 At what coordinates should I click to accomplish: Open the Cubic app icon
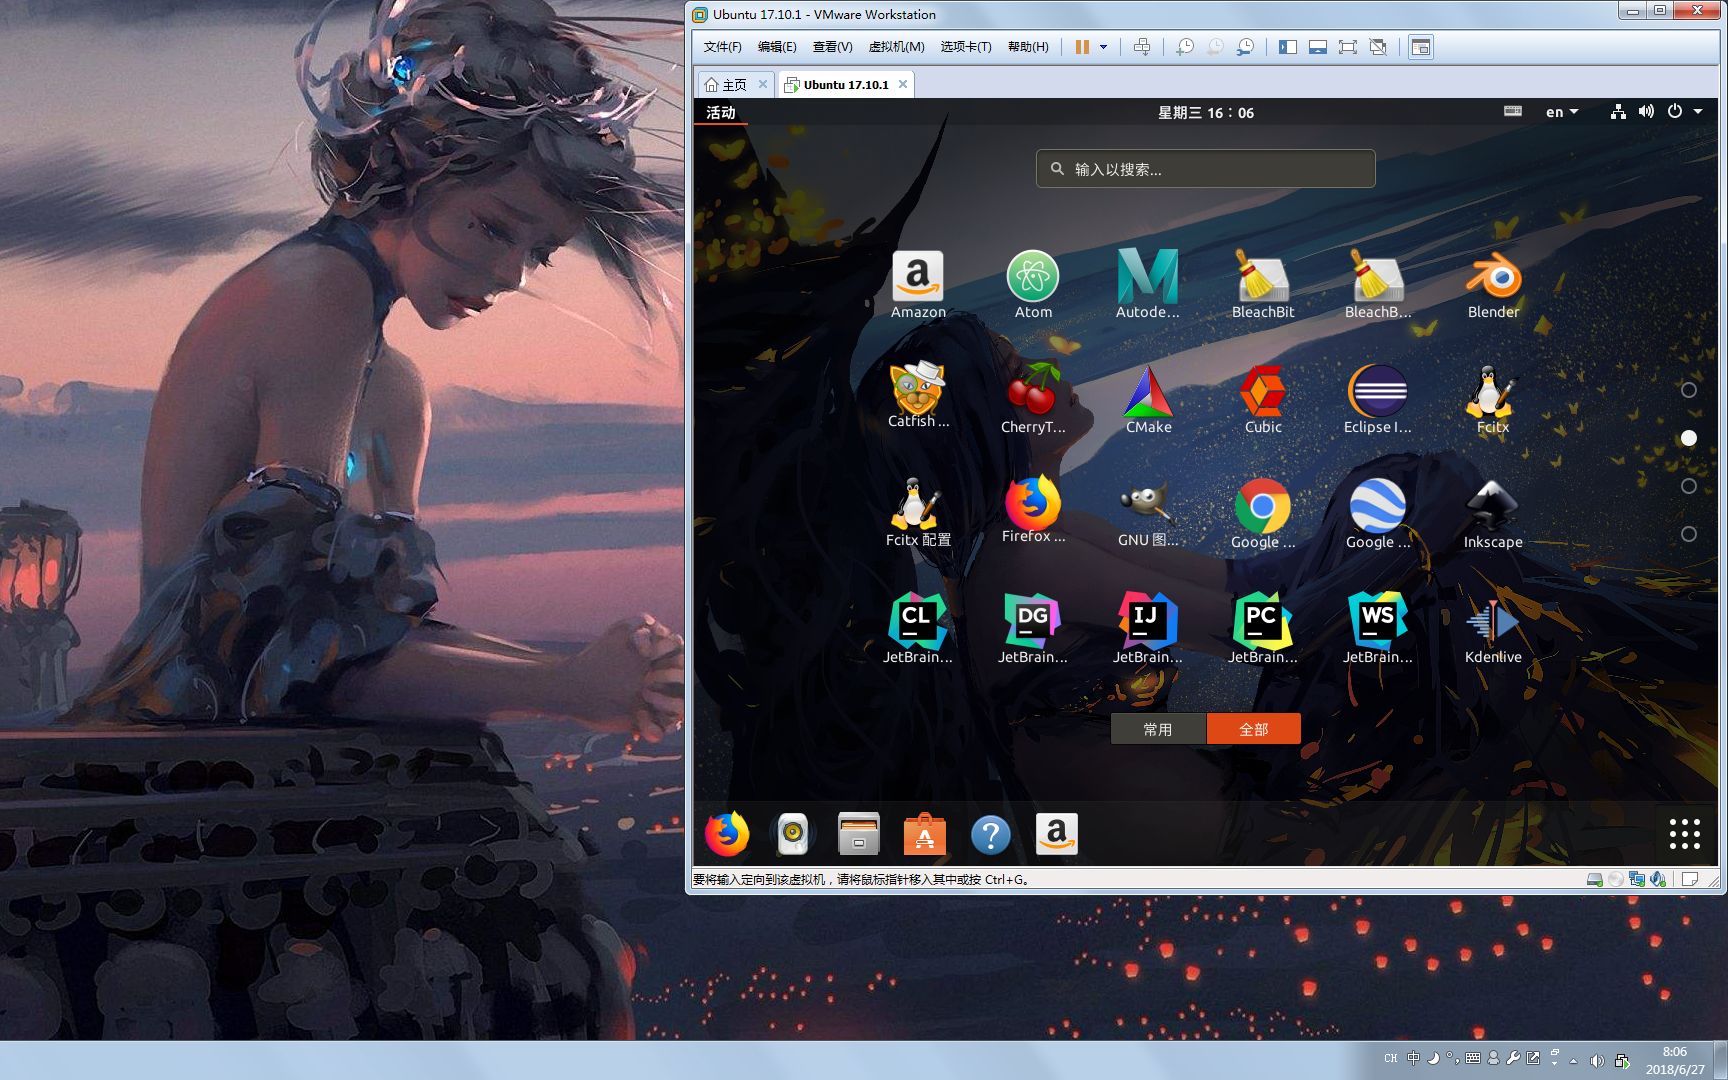coord(1263,392)
